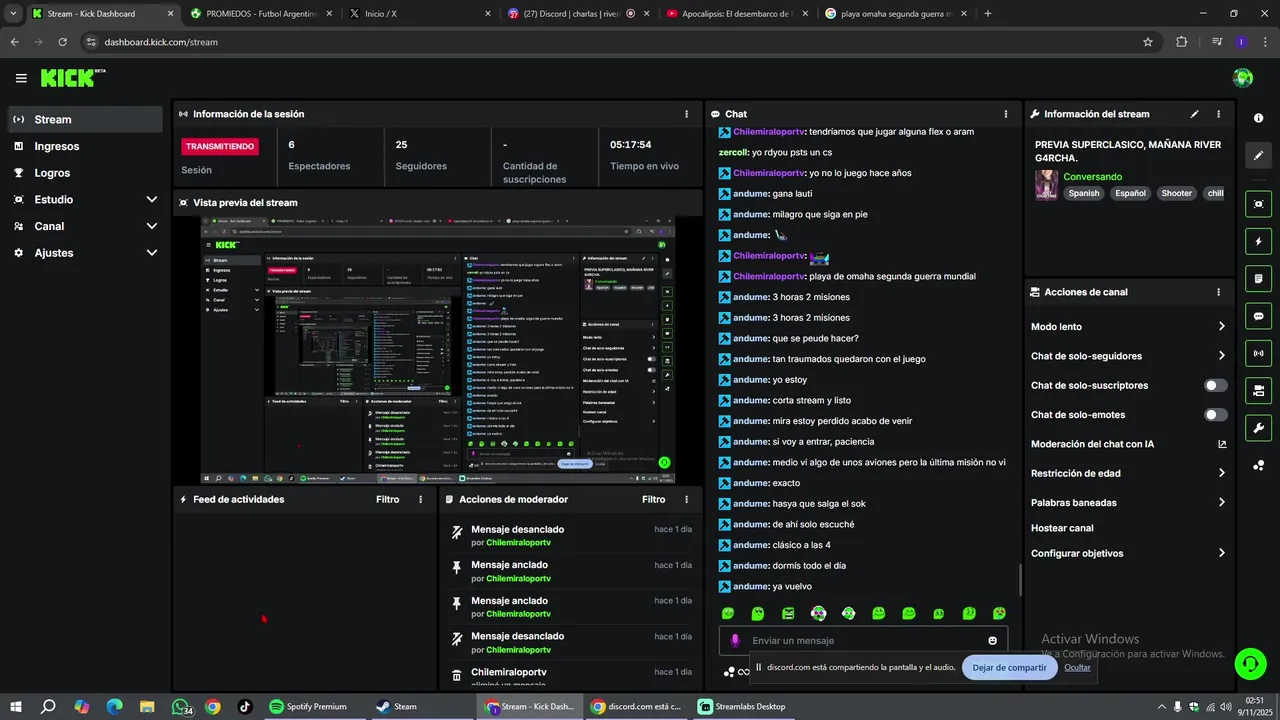Open the hamburger menu next to Kick logo
Screen dimensions: 1280x720
click(21, 78)
